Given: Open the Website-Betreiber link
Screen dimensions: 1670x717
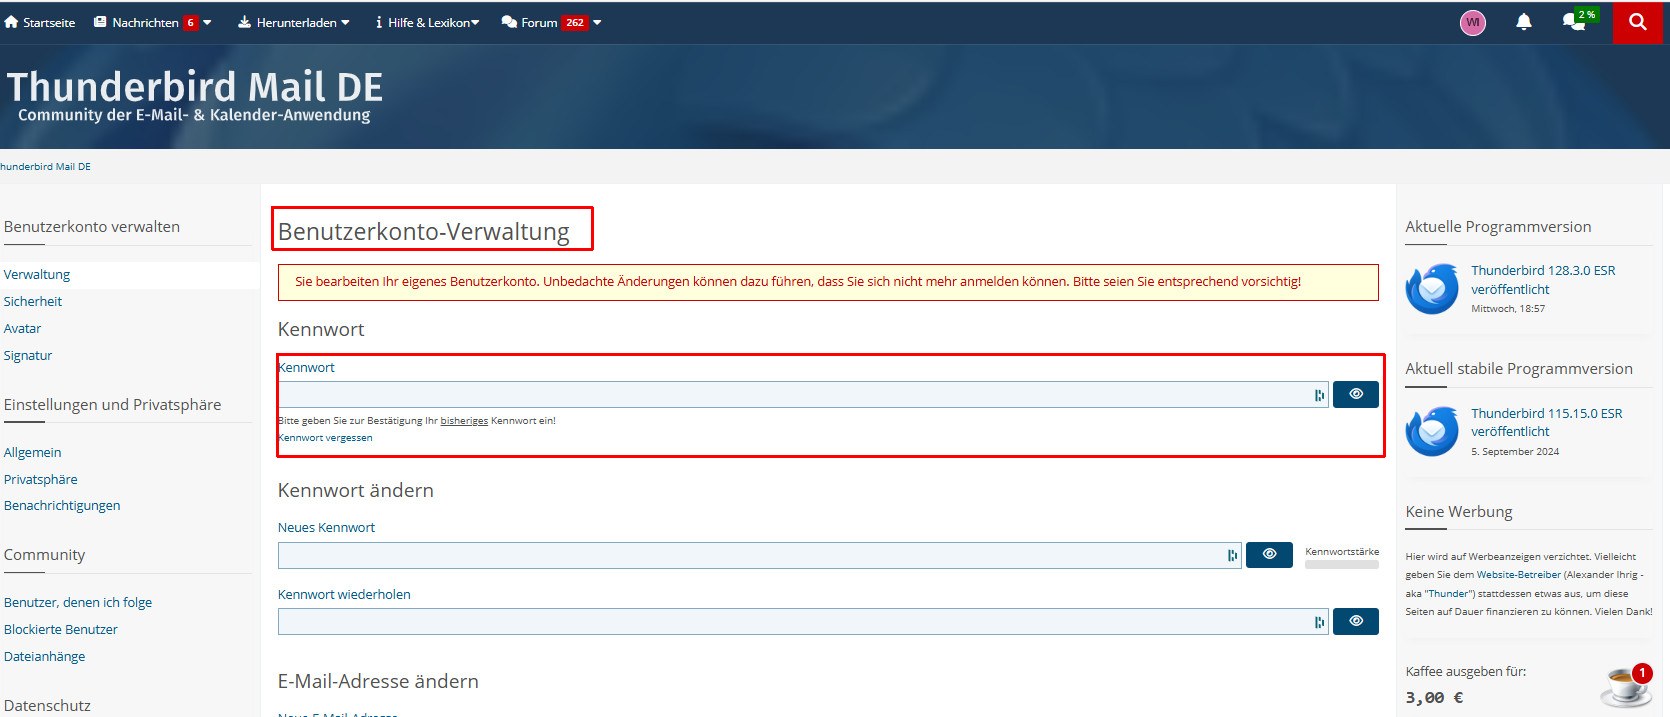Looking at the screenshot, I should click(1518, 575).
